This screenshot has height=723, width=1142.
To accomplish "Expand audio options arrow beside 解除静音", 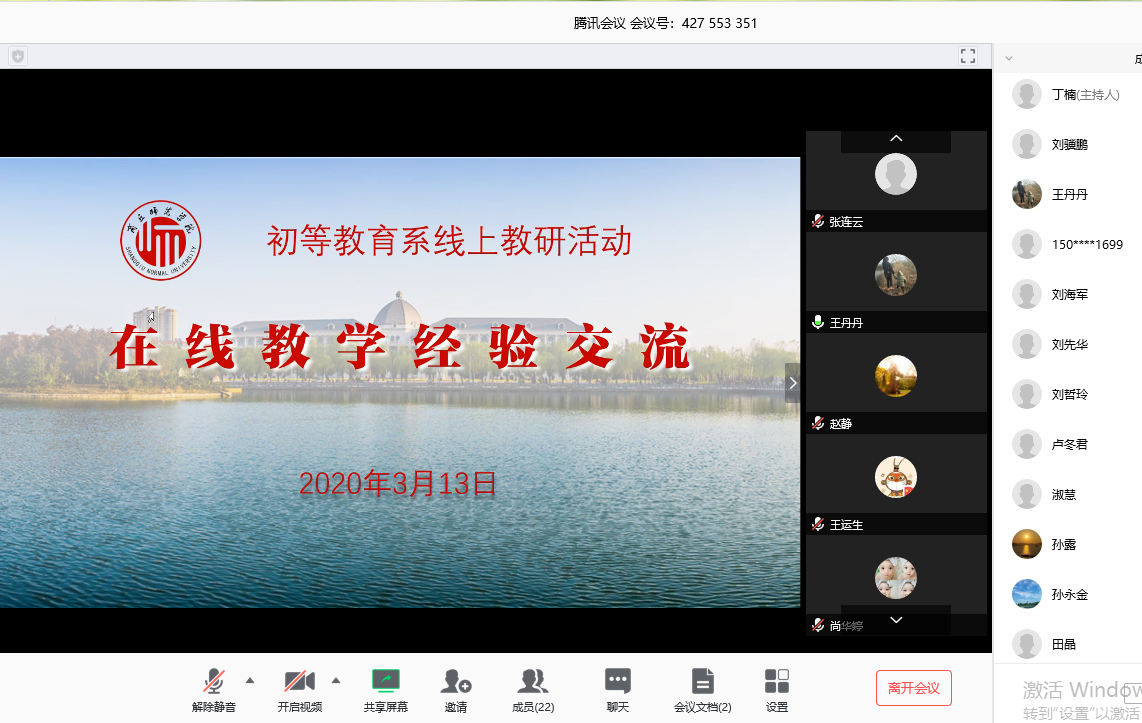I will click(x=250, y=680).
